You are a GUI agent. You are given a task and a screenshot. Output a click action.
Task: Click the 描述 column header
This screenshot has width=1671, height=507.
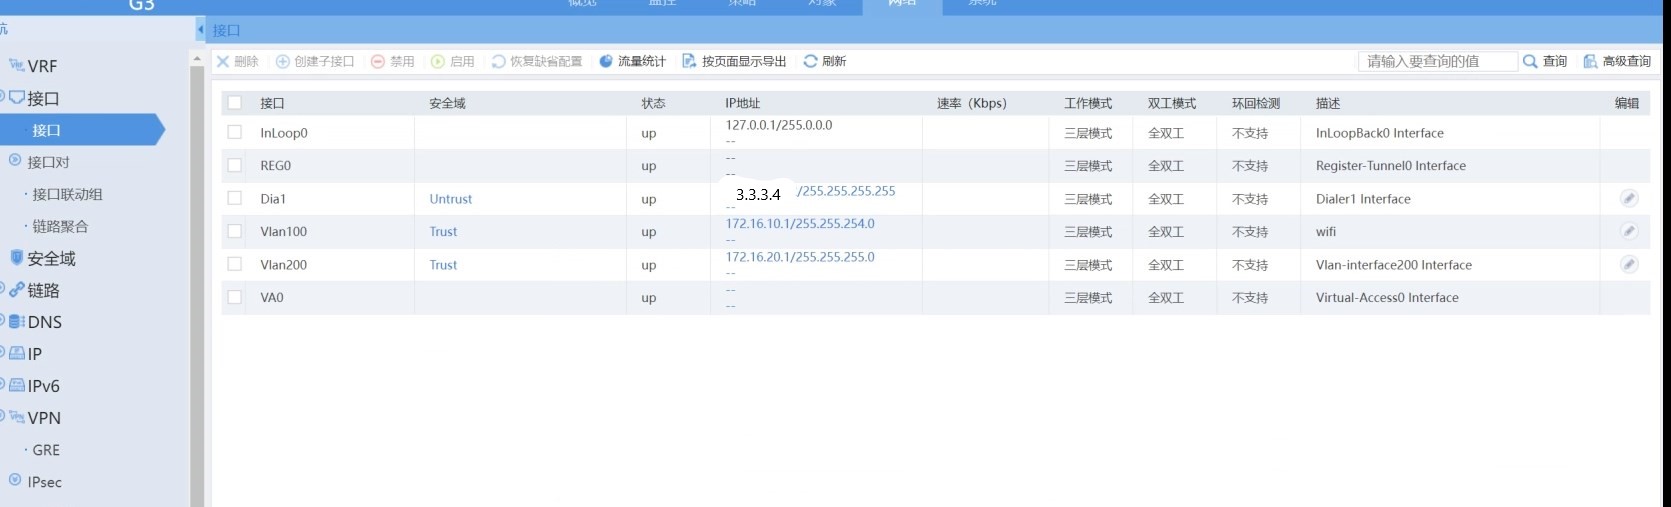(x=1328, y=103)
